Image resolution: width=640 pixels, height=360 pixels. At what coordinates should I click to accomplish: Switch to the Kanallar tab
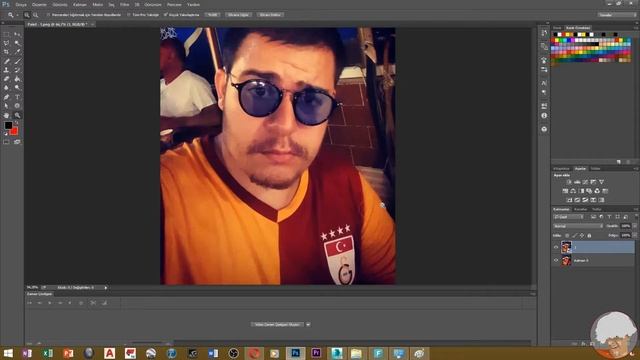tap(580, 209)
